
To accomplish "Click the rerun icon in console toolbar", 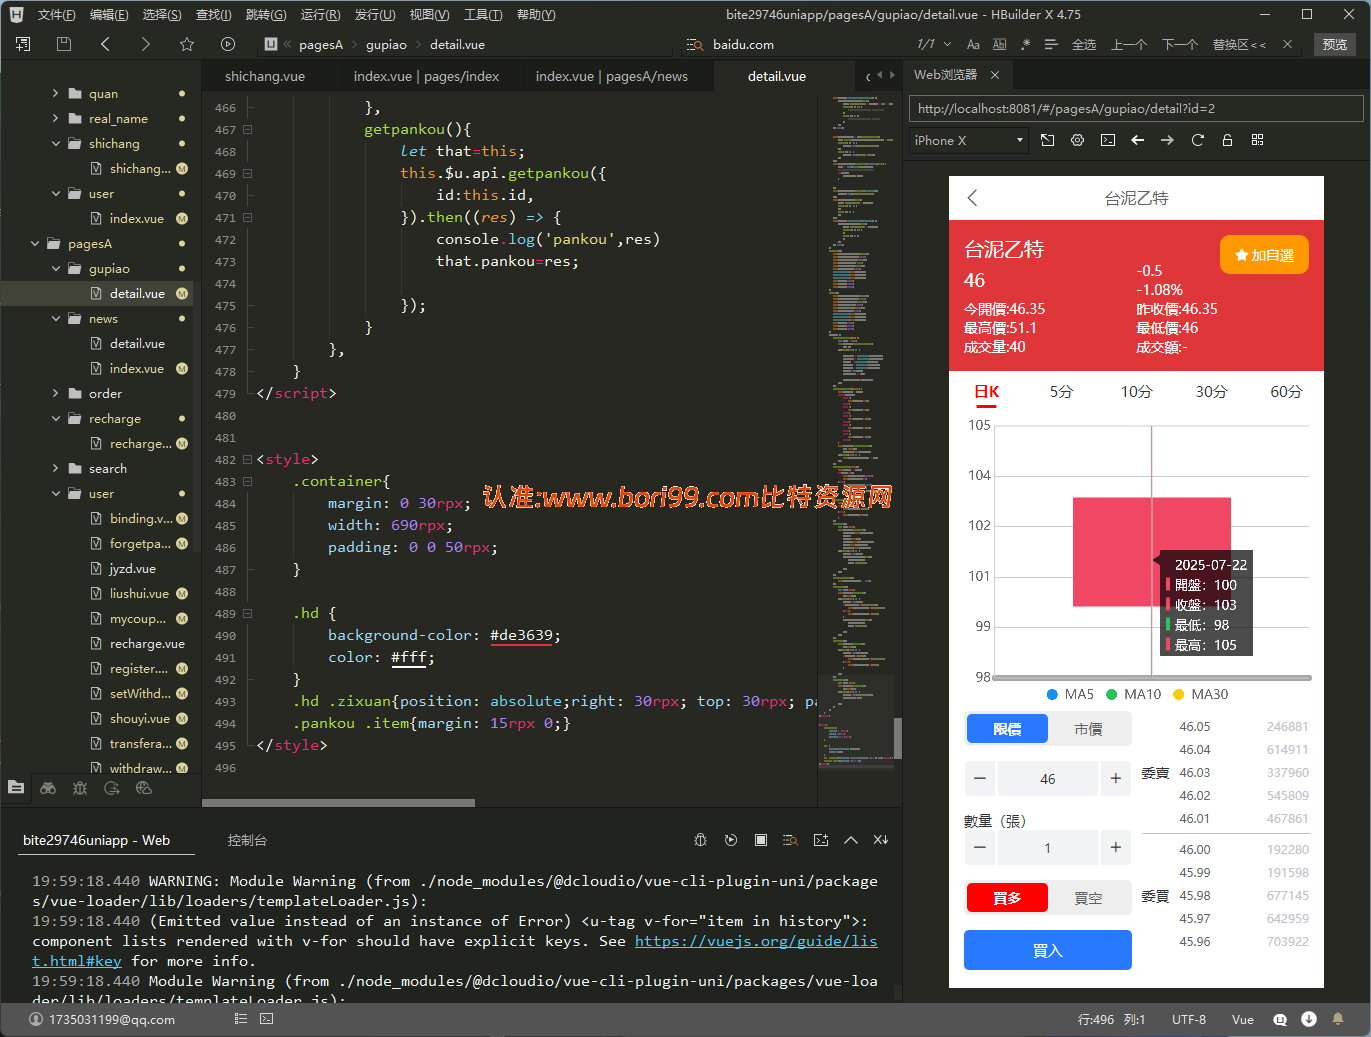I will pyautogui.click(x=731, y=840).
